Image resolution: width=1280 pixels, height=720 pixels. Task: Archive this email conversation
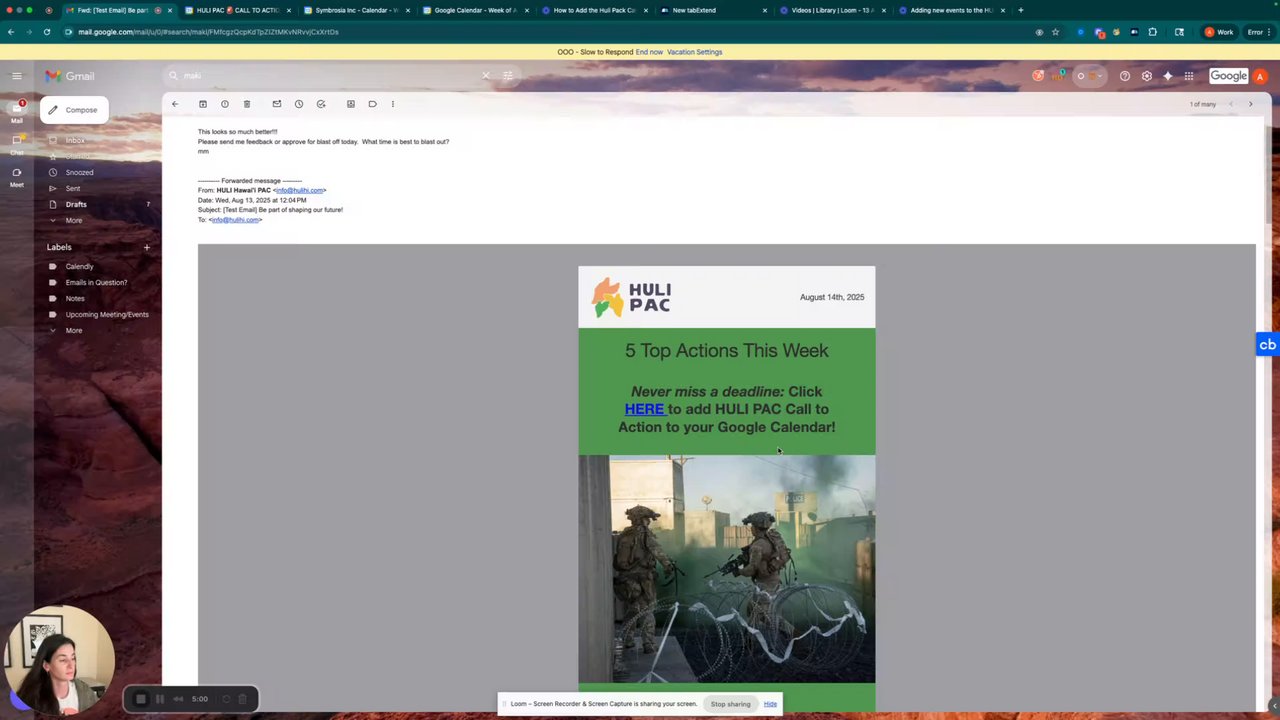click(203, 104)
